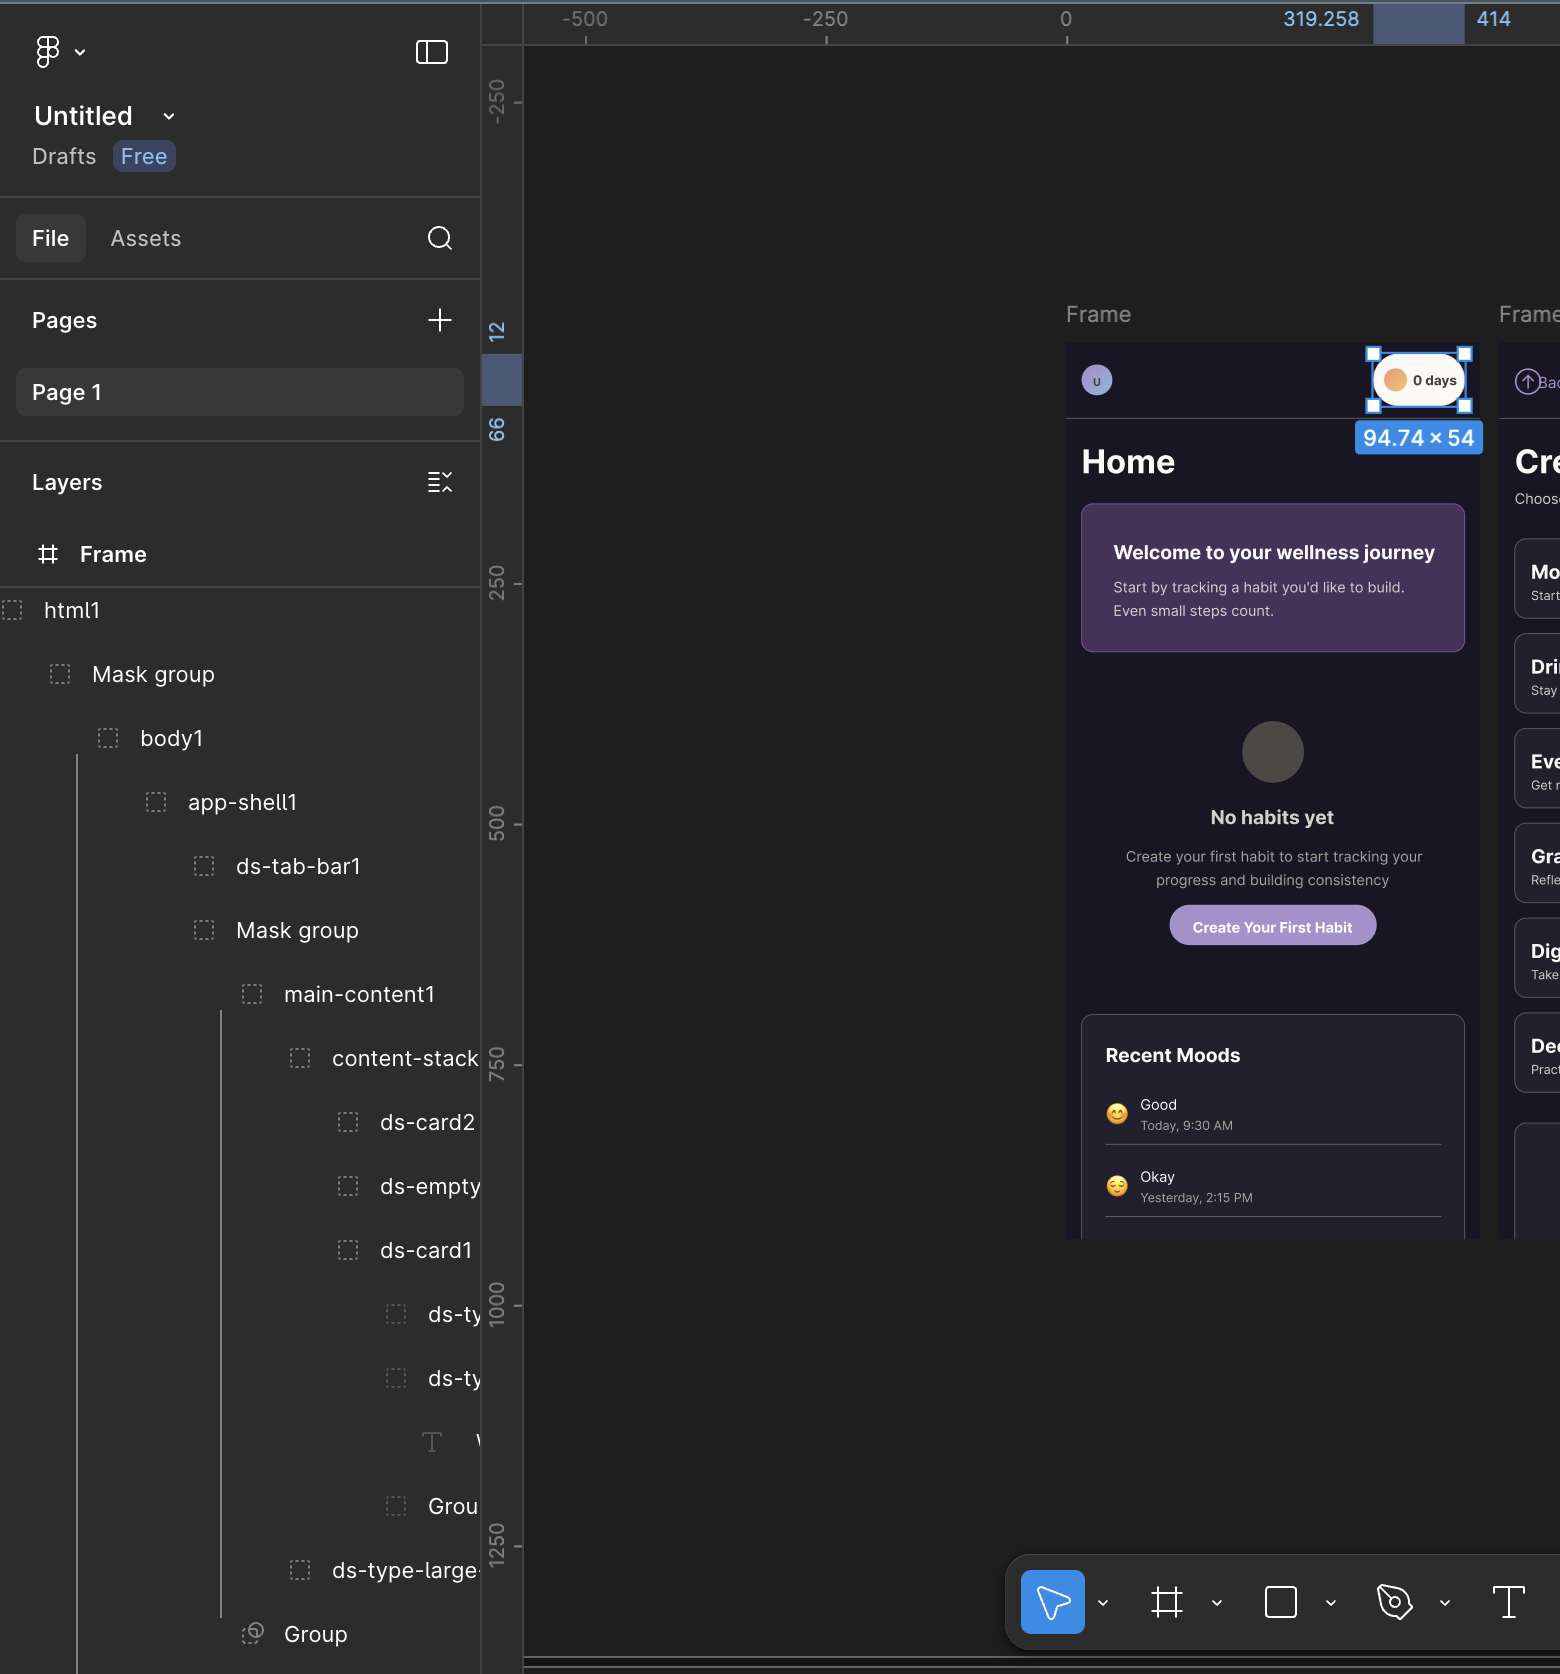The image size is (1560, 1674).
Task: Click the text layer T icon
Action: coord(432,1442)
